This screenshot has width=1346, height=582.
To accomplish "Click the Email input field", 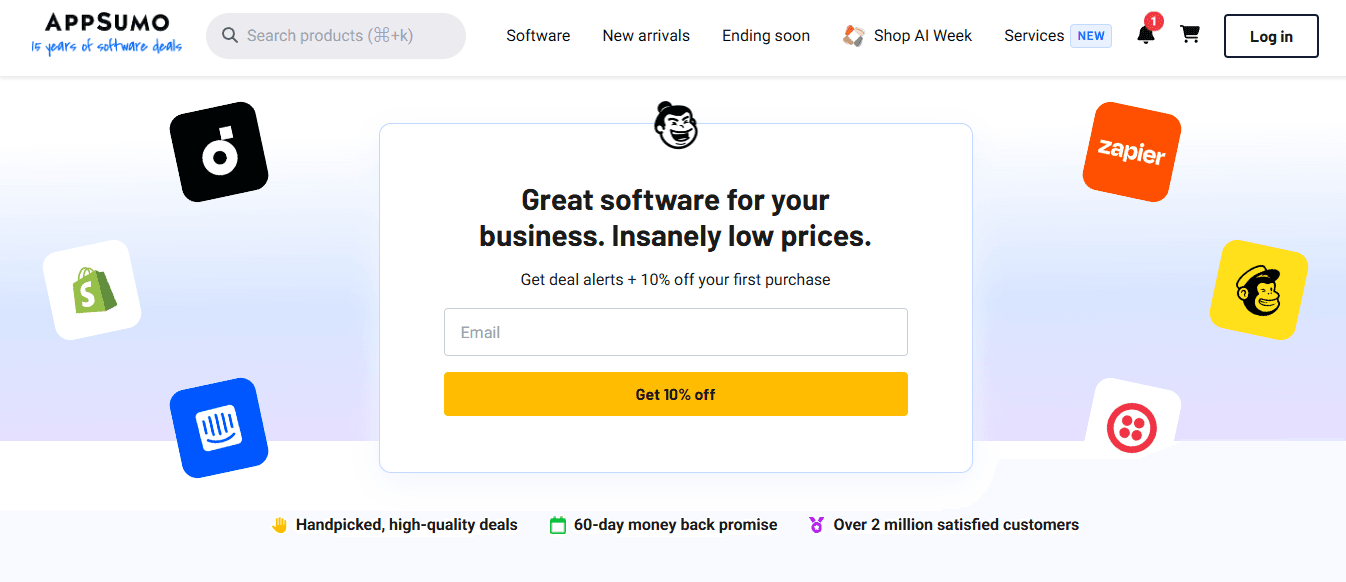I will click(675, 332).
